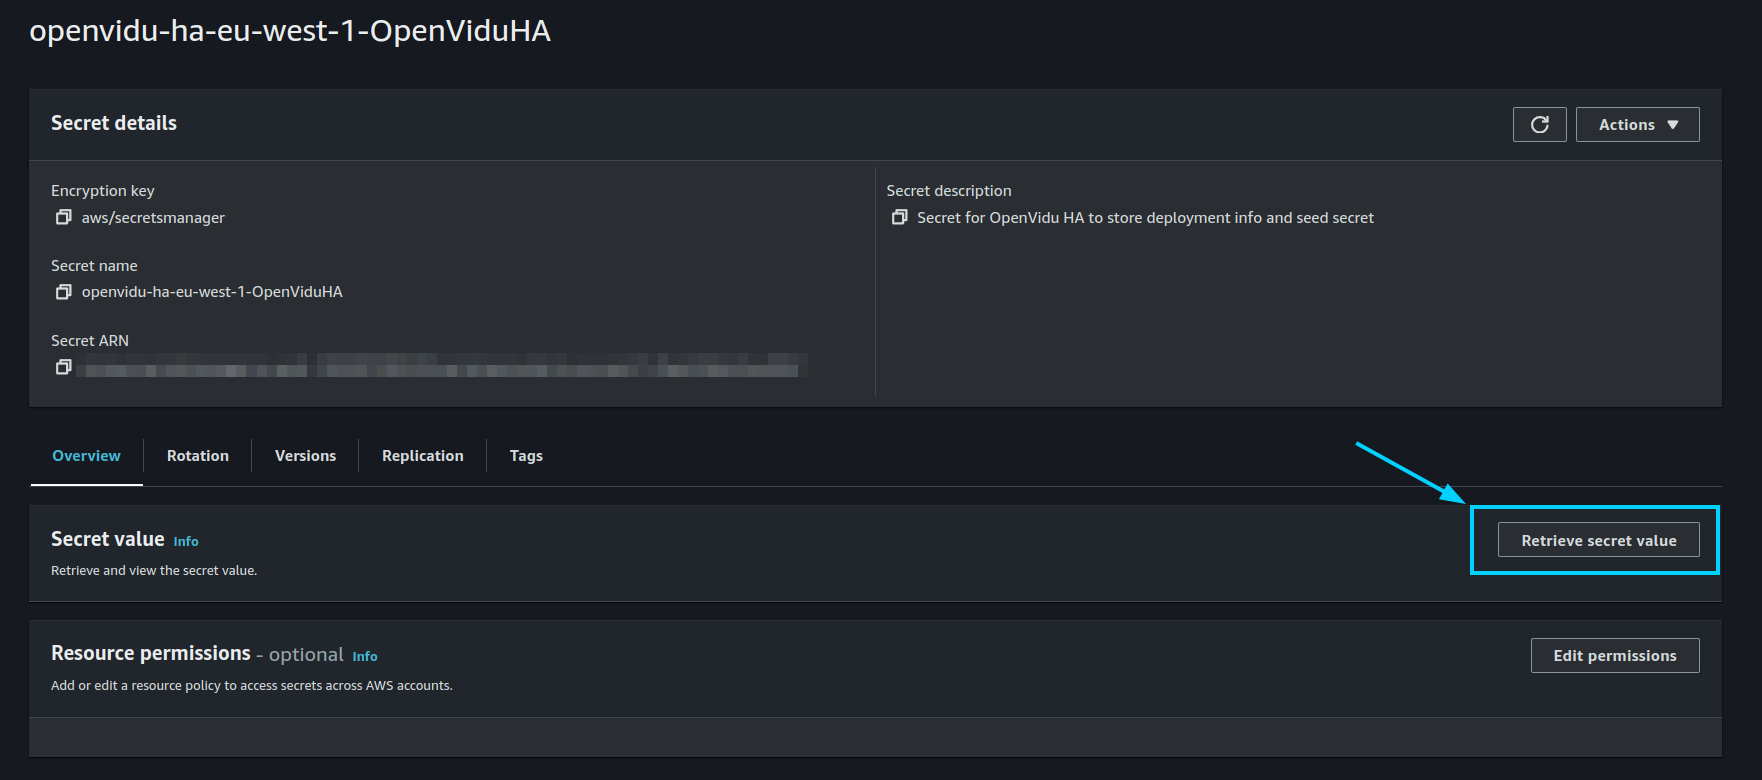Click the blurred Secret ARN text
Viewport: 1762px width, 780px height.
coord(440,367)
